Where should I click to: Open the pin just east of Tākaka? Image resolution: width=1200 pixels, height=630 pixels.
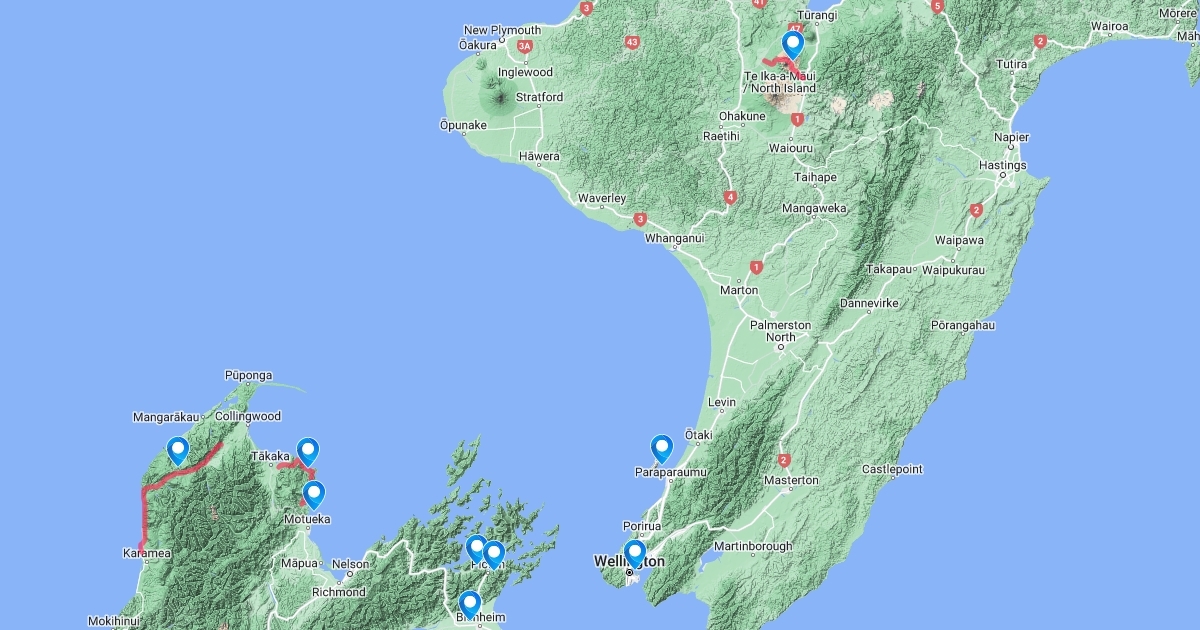coord(307,453)
